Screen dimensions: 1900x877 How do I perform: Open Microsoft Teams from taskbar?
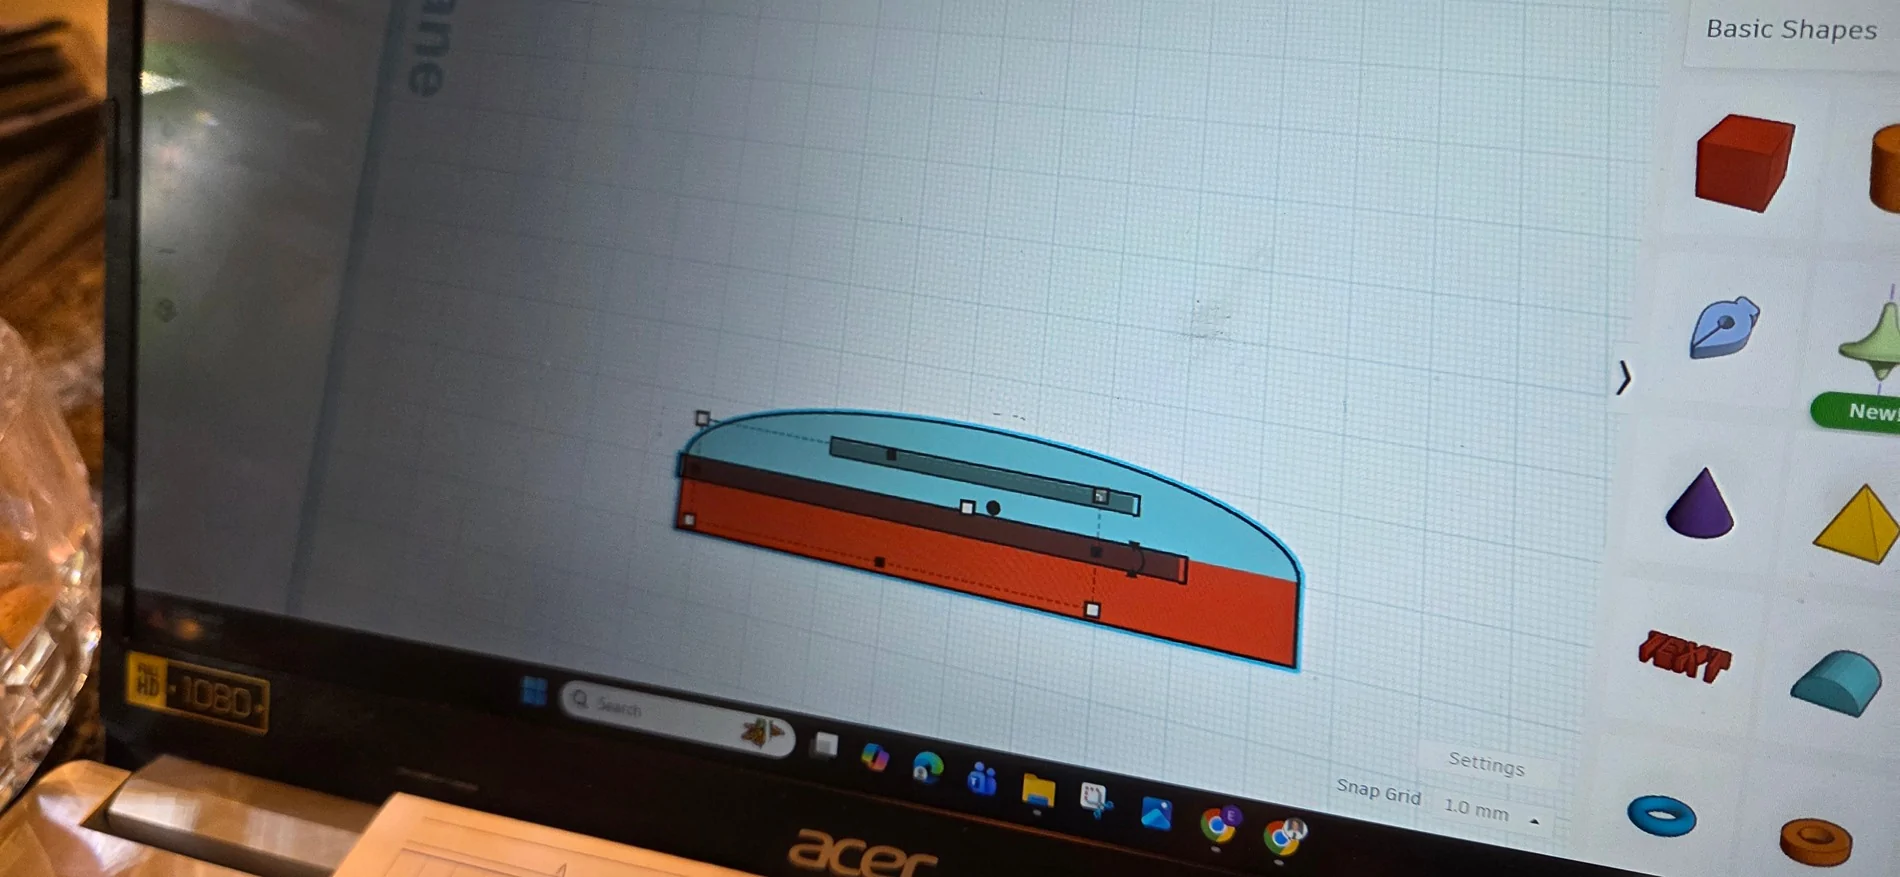coord(982,779)
